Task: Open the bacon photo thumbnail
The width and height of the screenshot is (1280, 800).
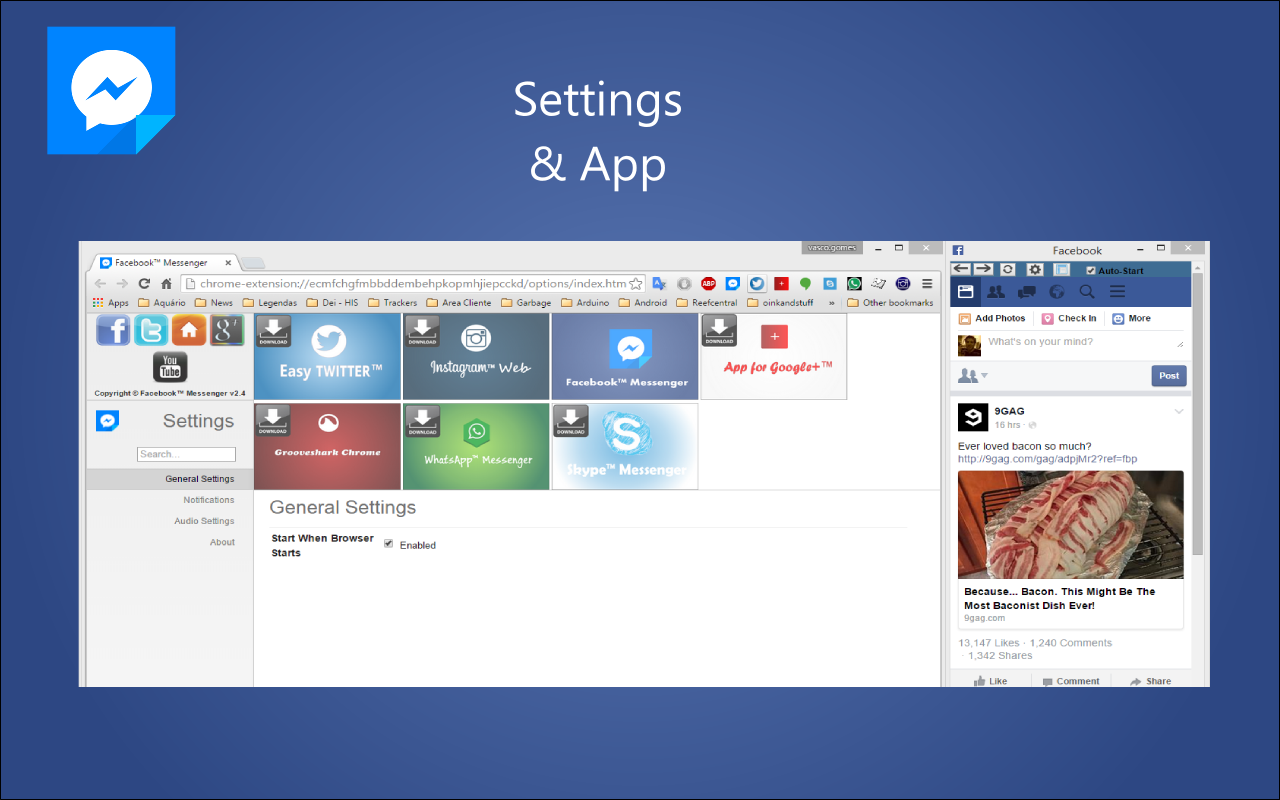Action: tap(1070, 524)
